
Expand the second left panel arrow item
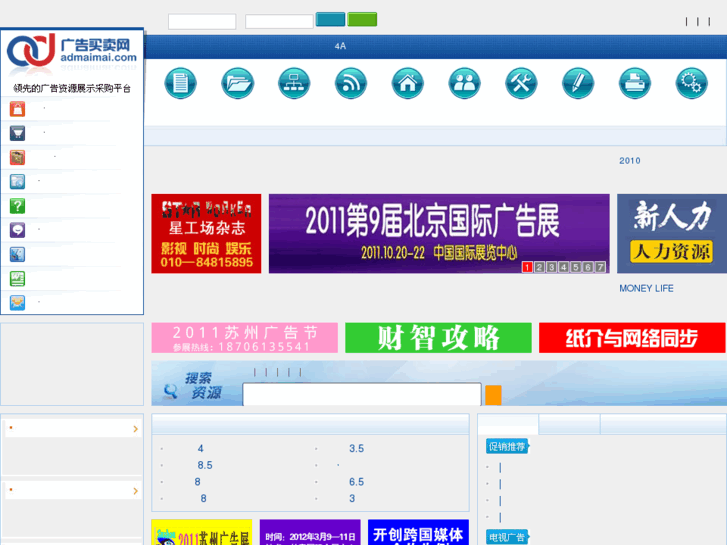[x=135, y=490]
